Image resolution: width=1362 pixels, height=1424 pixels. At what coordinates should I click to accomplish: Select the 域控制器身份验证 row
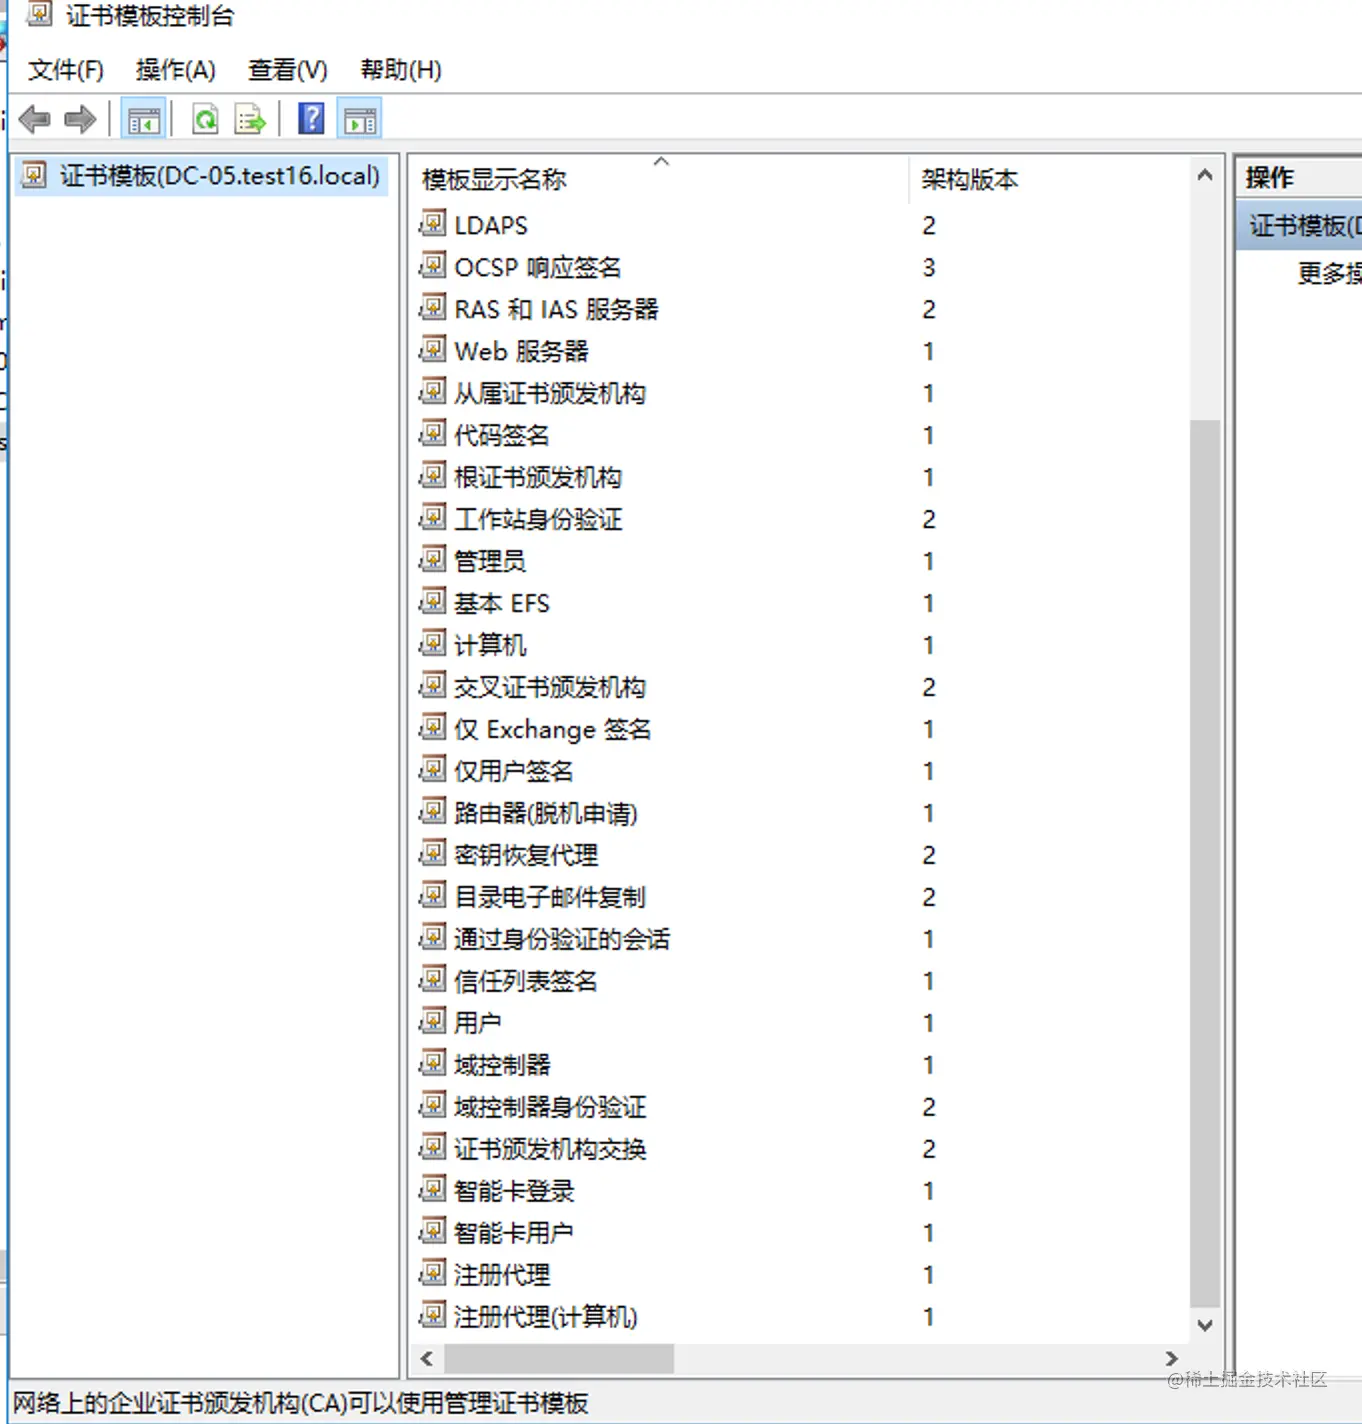click(800, 1107)
